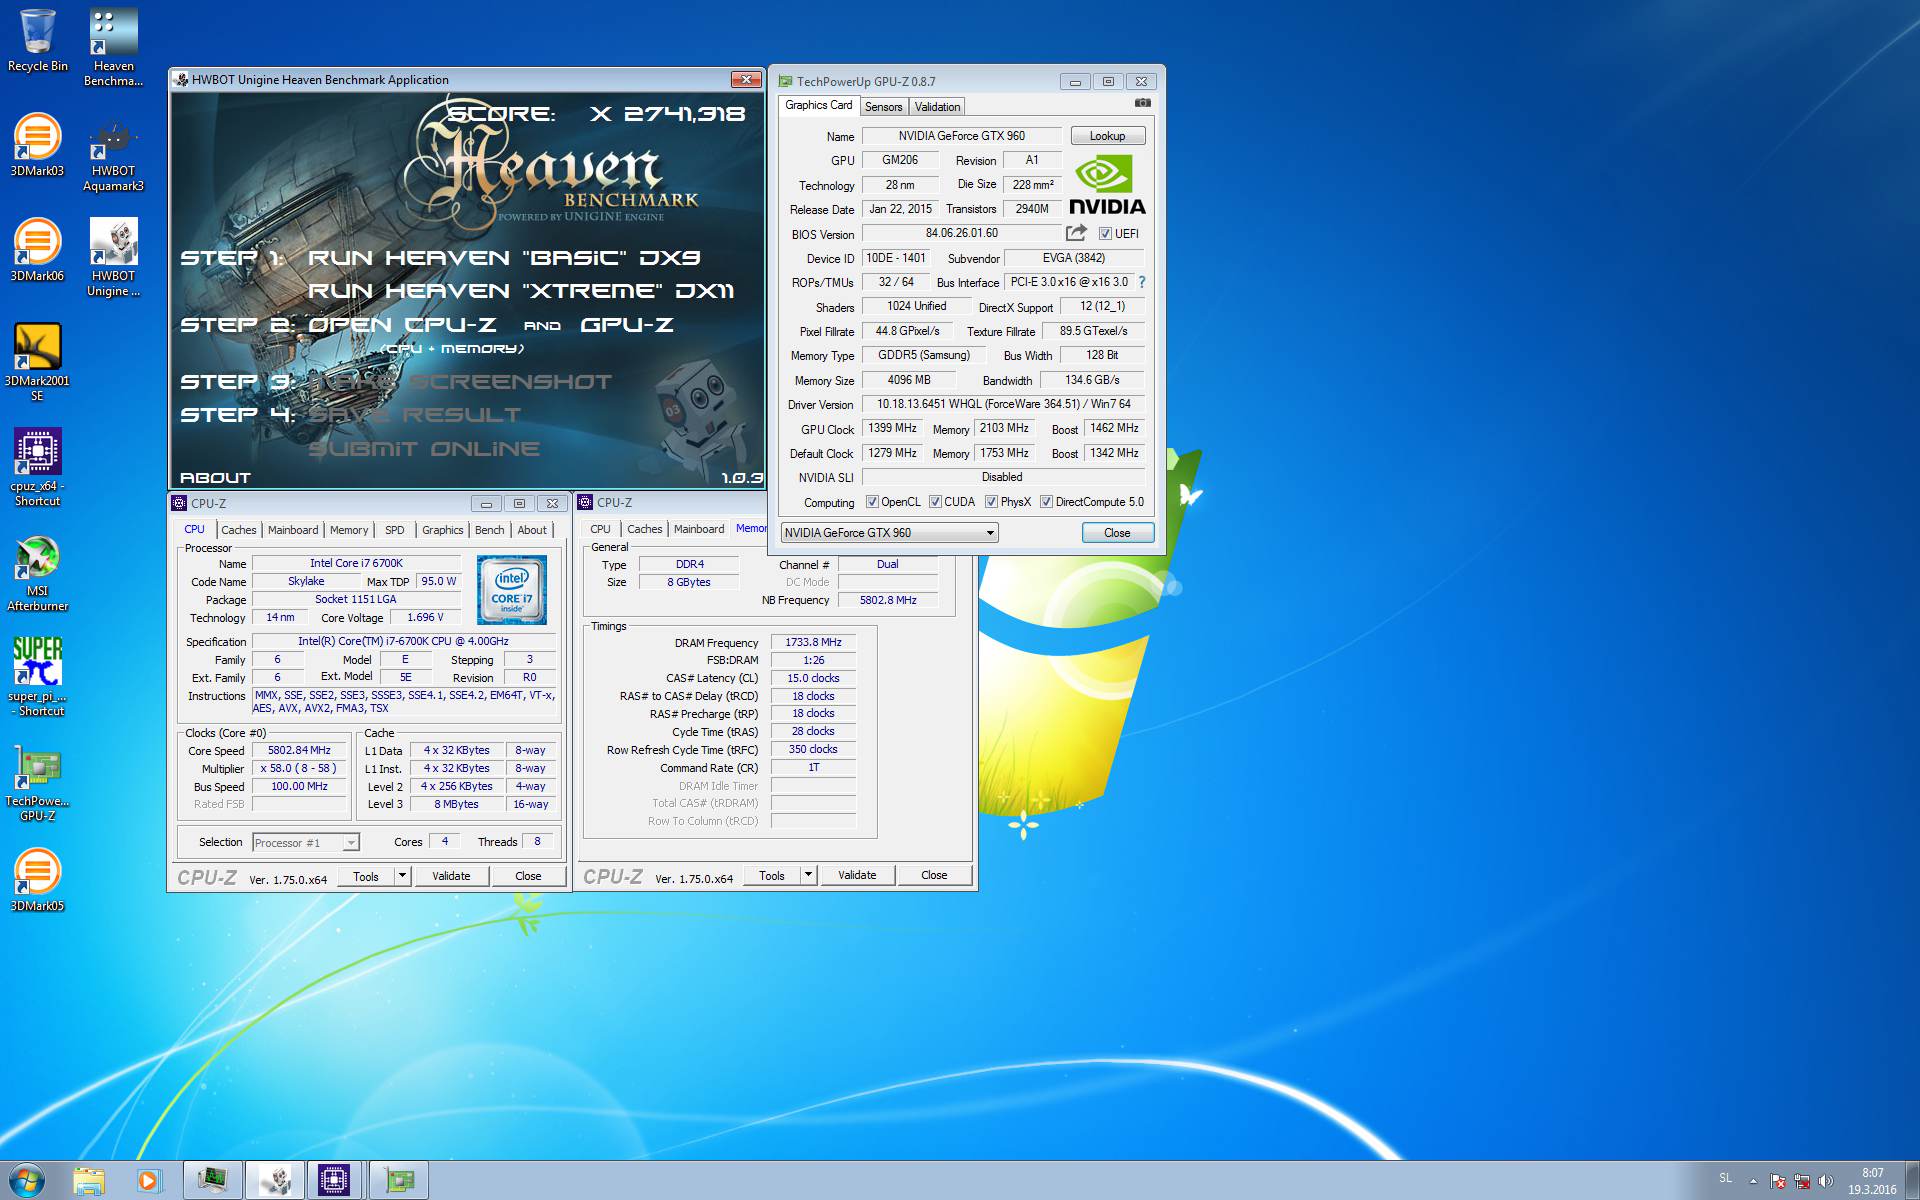Screen dimensions: 1920x1200
Task: Open Windows Media Player from the taskbar
Action: [x=148, y=1181]
